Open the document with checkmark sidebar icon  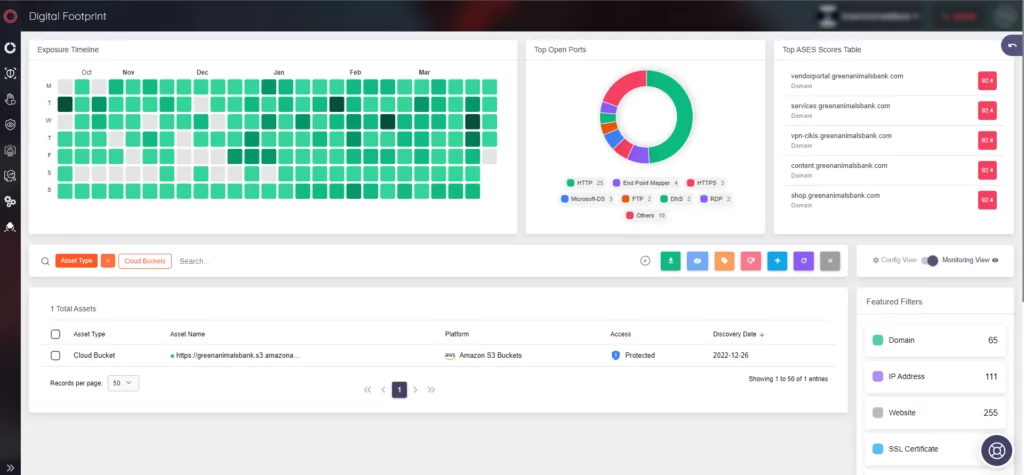coord(10,176)
